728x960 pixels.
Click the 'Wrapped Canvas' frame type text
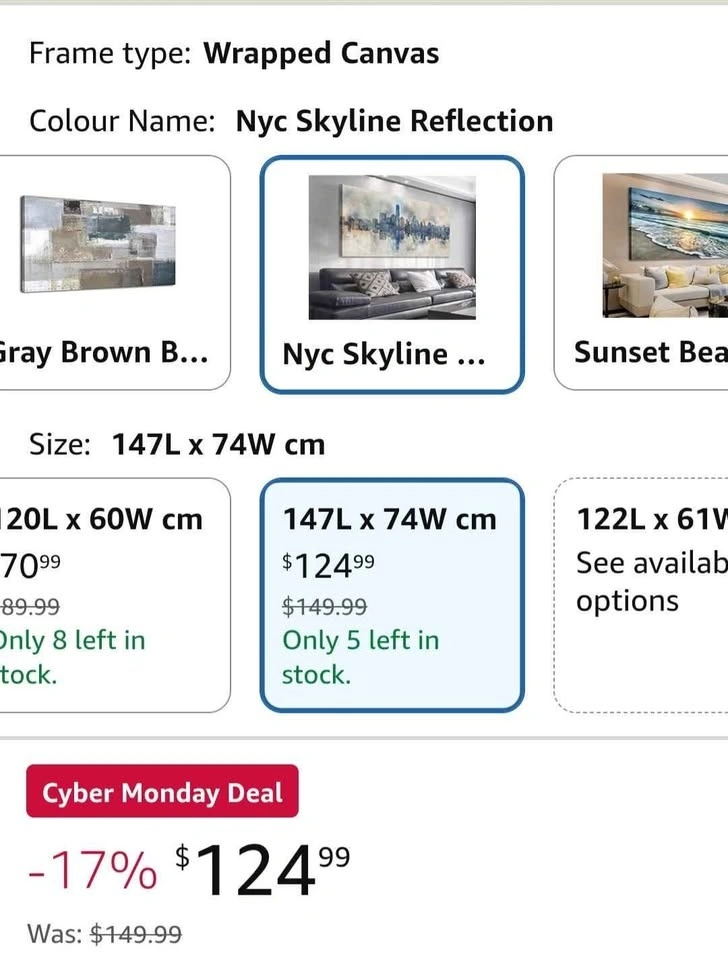[x=321, y=53]
